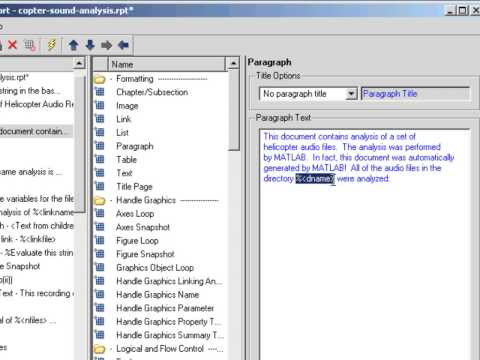Viewport: 480px width, 360px height.
Task: Collapse the Handle Graphics category
Action: (x=111, y=201)
